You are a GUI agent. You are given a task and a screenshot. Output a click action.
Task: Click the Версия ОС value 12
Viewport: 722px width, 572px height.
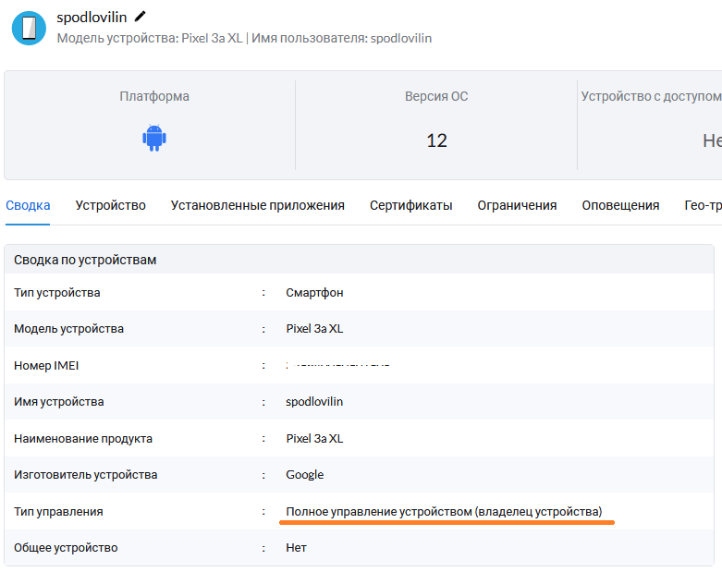[x=436, y=140]
